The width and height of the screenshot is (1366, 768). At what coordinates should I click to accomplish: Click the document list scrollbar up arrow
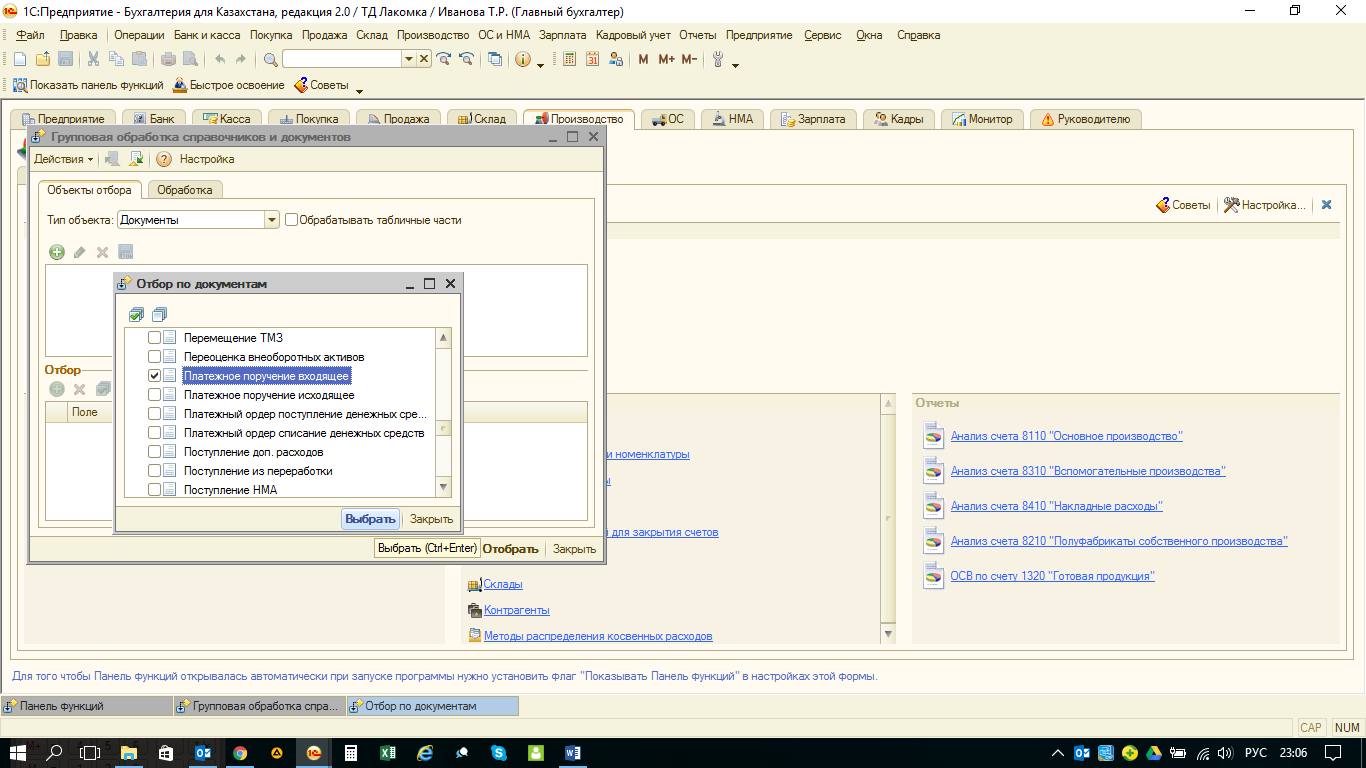coord(444,338)
